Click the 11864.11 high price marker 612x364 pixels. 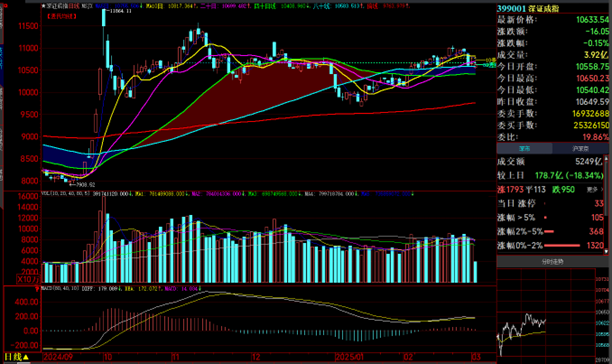pyautogui.click(x=119, y=11)
